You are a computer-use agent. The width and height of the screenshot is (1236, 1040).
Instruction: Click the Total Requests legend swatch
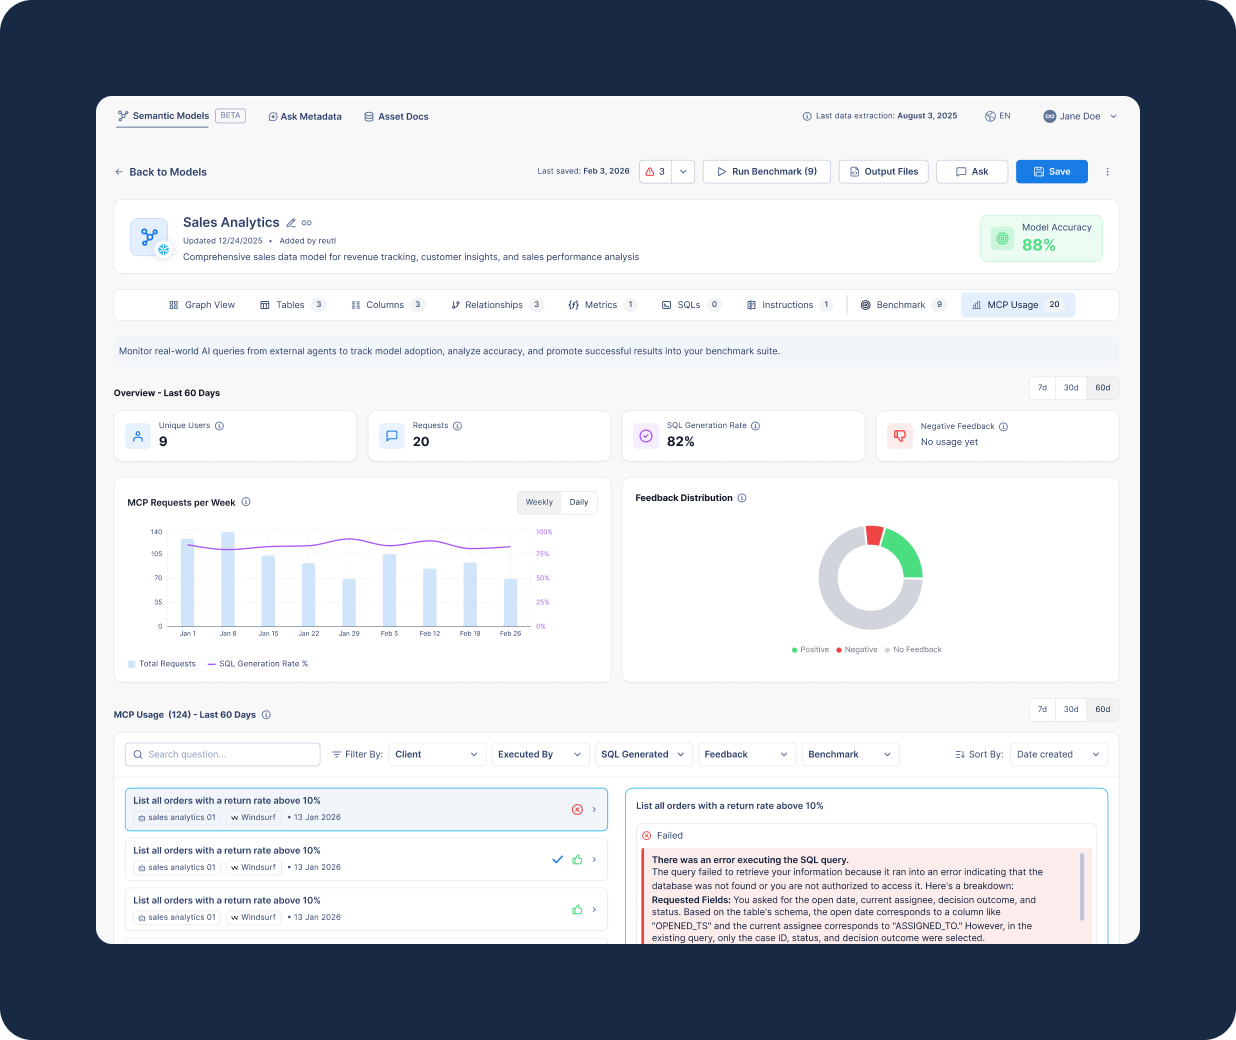pos(131,664)
